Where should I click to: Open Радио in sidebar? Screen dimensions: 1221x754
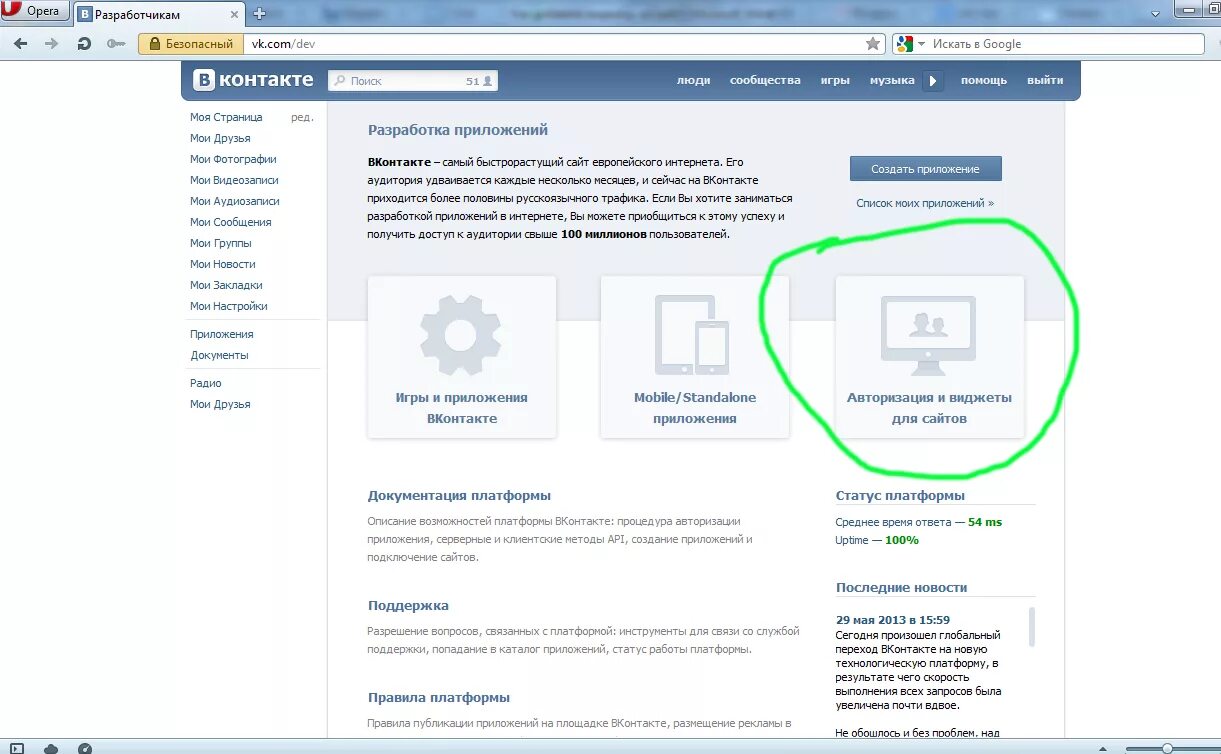tap(206, 383)
